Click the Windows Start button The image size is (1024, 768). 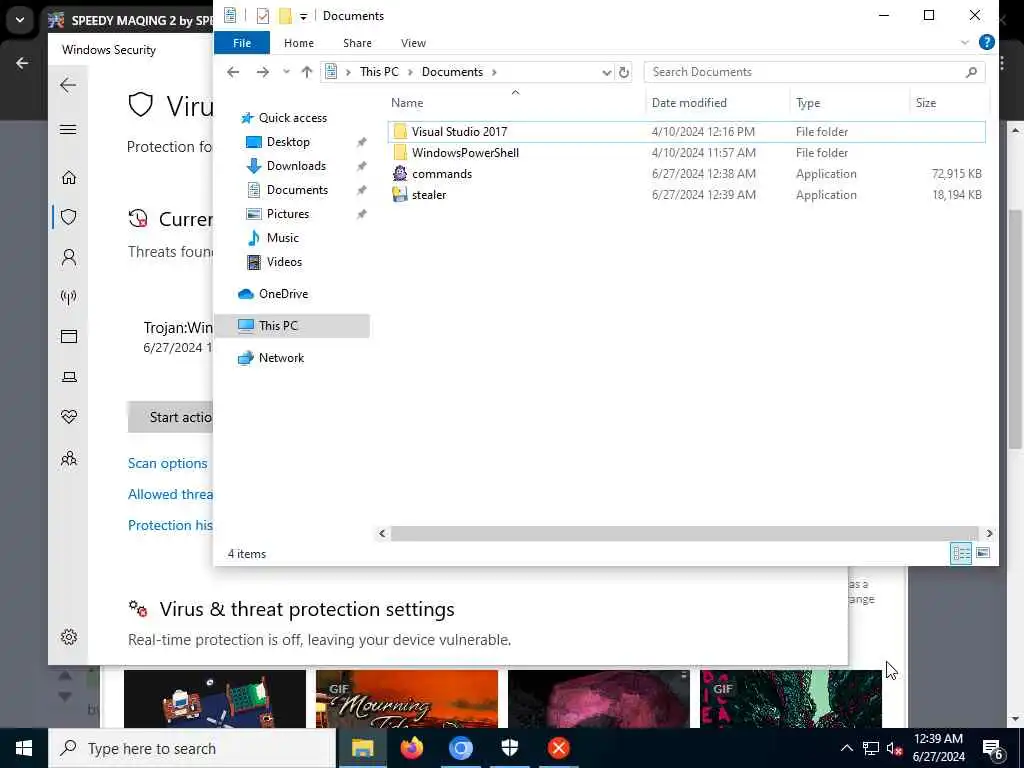click(x=24, y=748)
